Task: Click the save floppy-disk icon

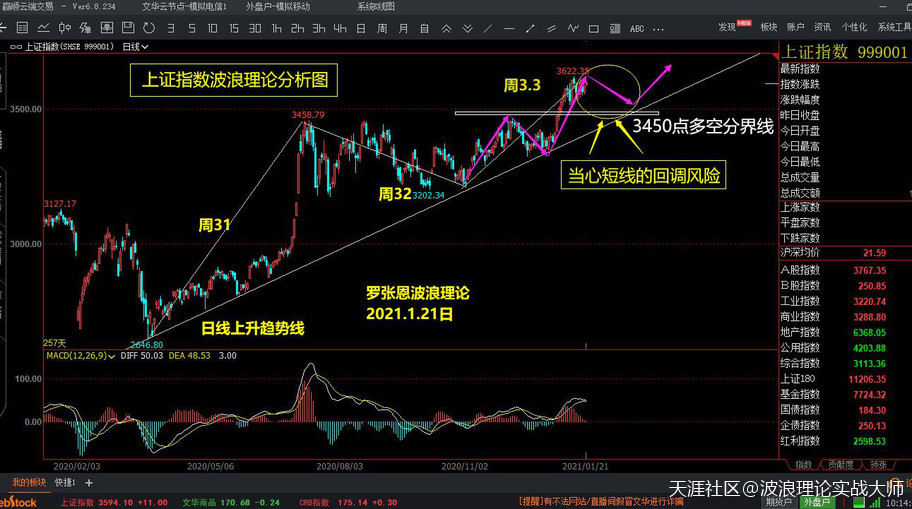Action: (x=128, y=27)
